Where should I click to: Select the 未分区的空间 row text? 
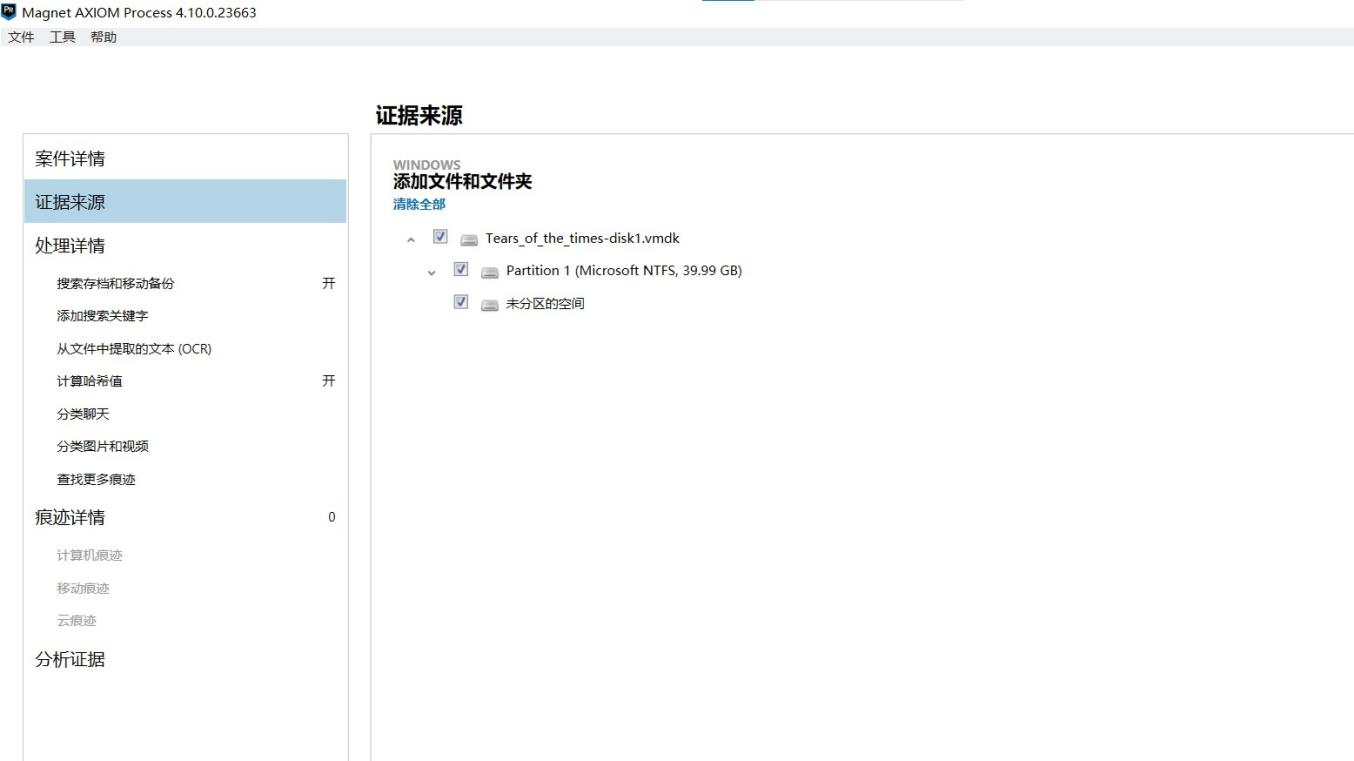point(545,303)
